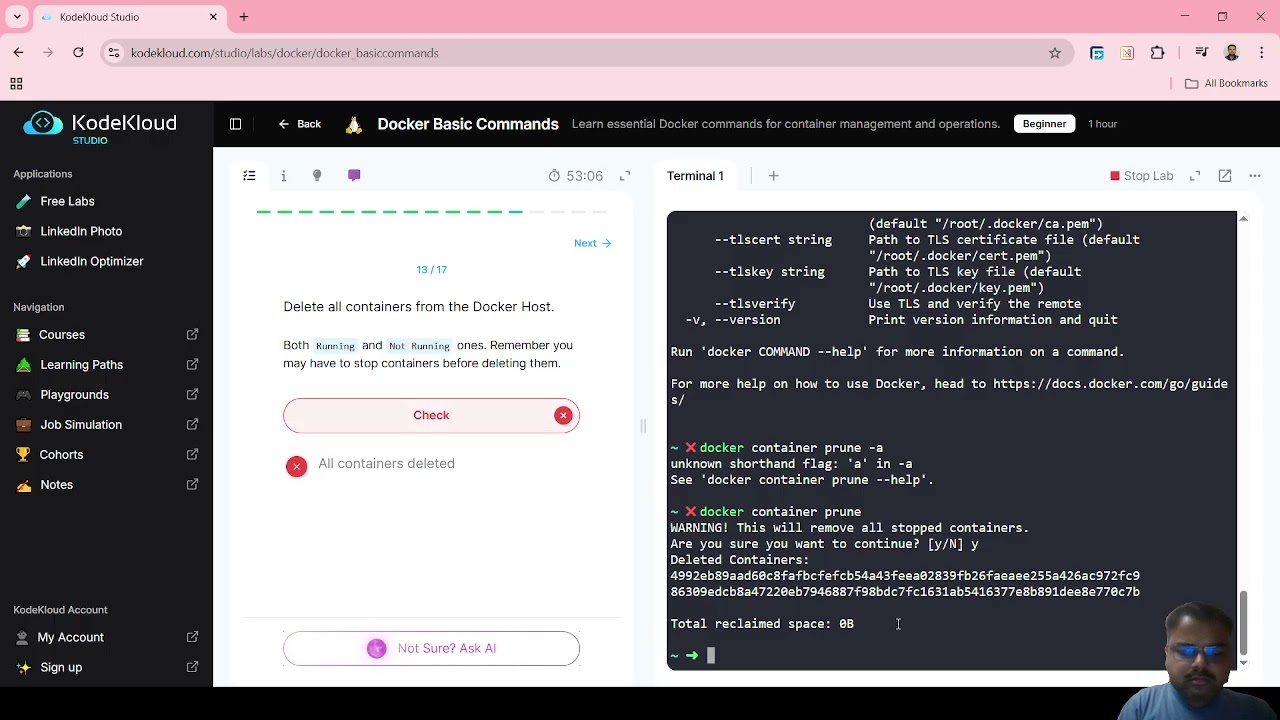Dismiss the red X on Check button
1280x720 pixels.
pos(563,415)
